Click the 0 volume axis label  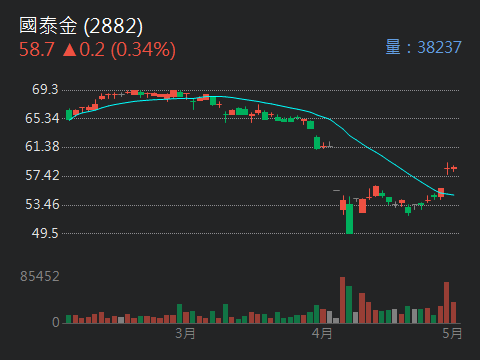point(56,322)
